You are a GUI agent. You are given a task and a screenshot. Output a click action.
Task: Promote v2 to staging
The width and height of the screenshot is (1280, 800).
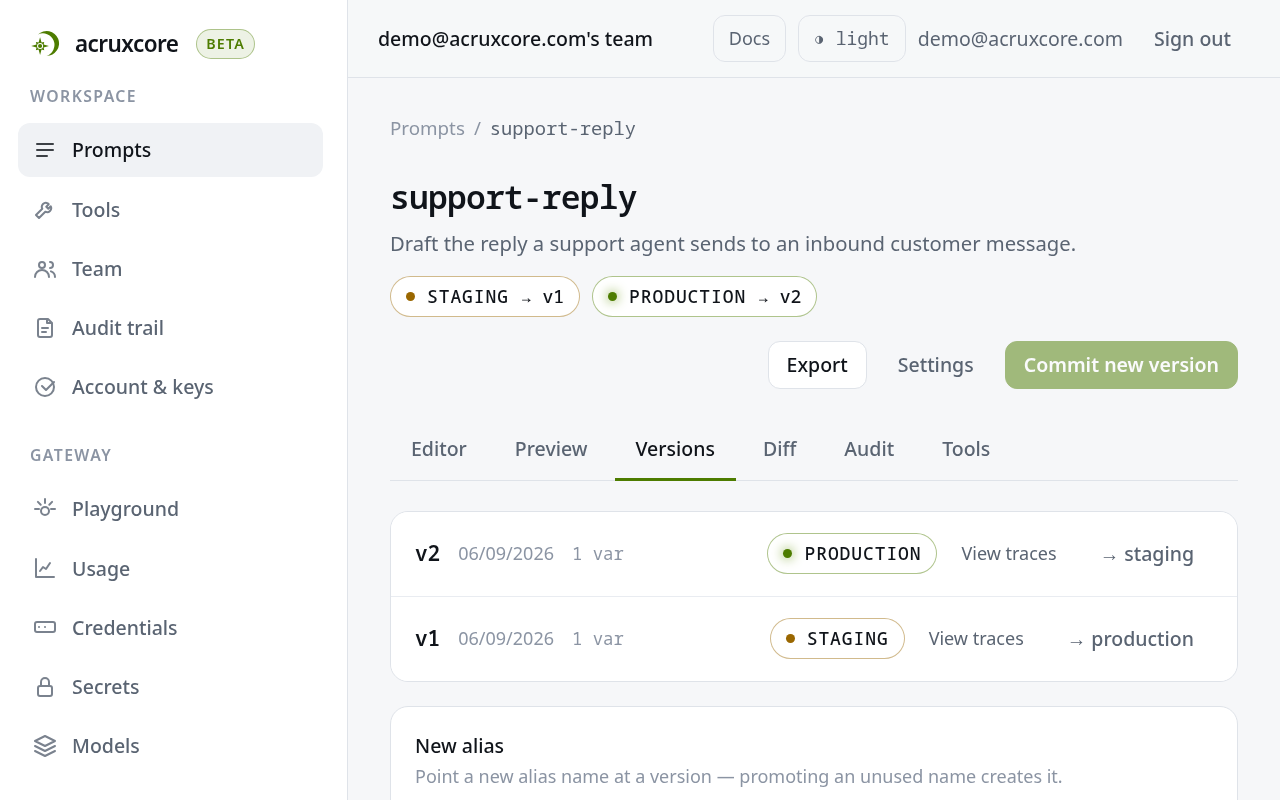[1147, 554]
